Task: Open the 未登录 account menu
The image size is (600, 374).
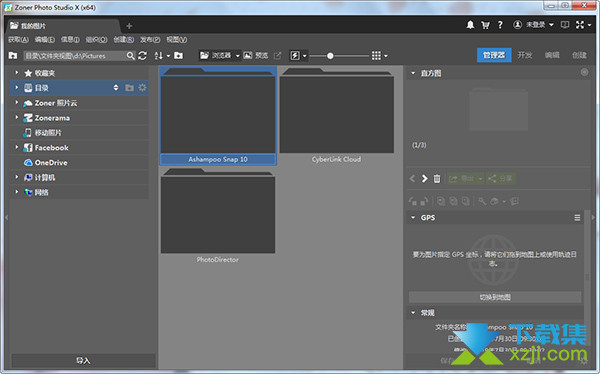Action: point(533,25)
